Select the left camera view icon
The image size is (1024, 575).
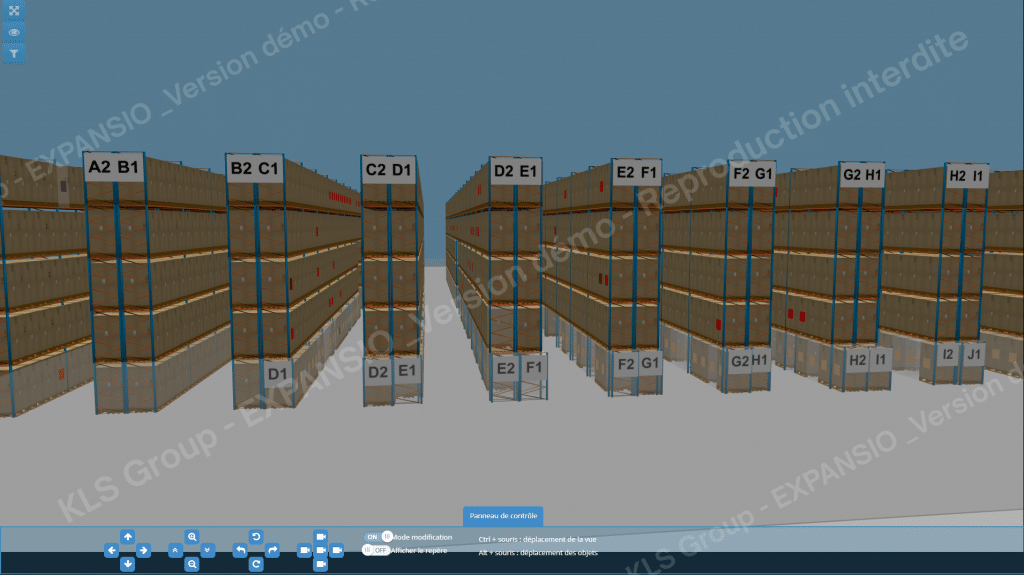(x=304, y=551)
